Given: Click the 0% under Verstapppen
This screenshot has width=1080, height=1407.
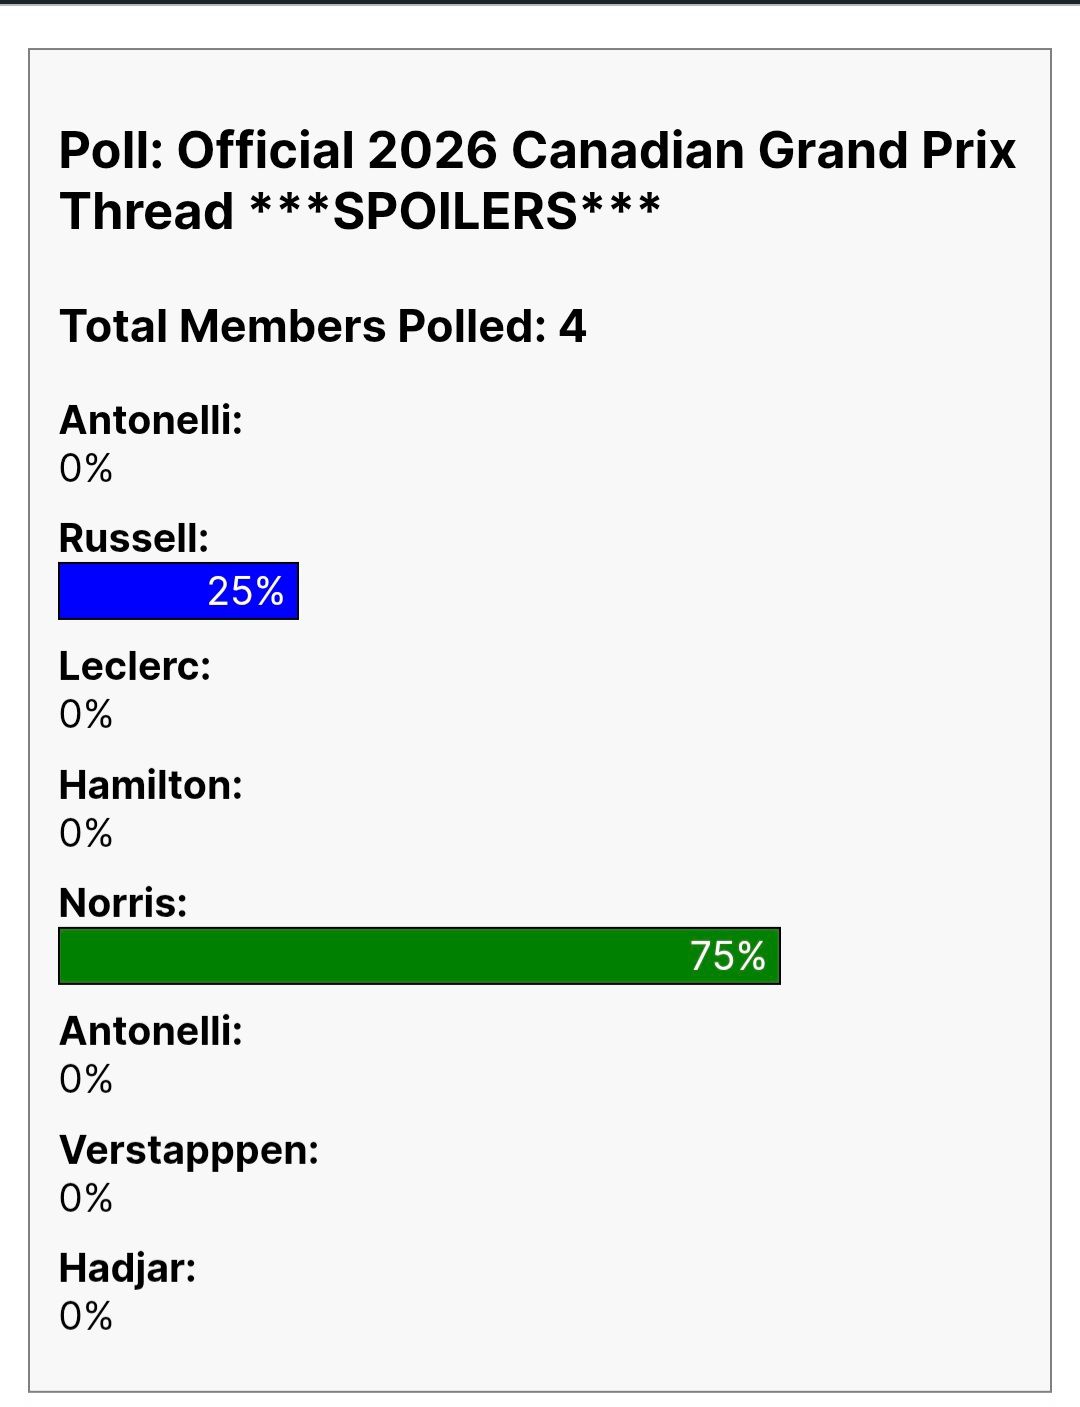Looking at the screenshot, I should 86,1198.
